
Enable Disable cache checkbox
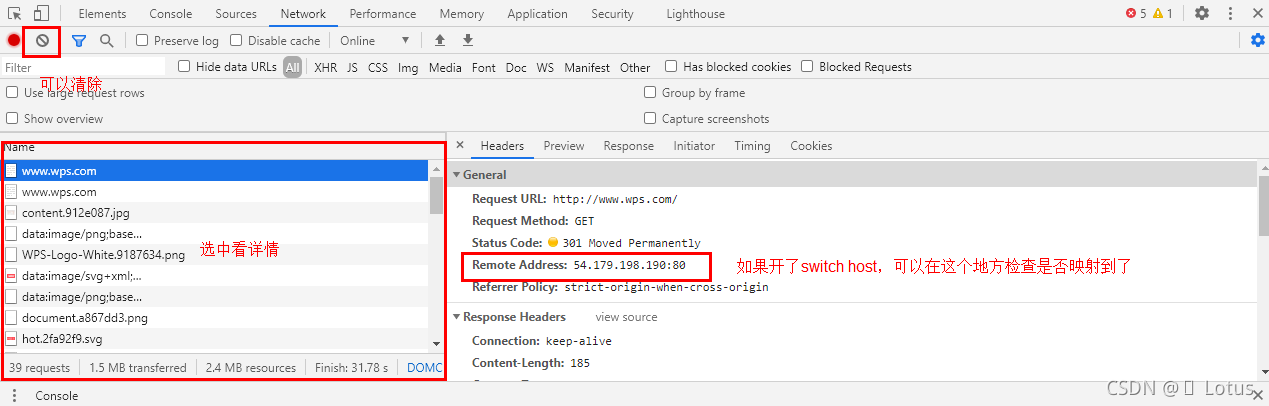tap(236, 41)
